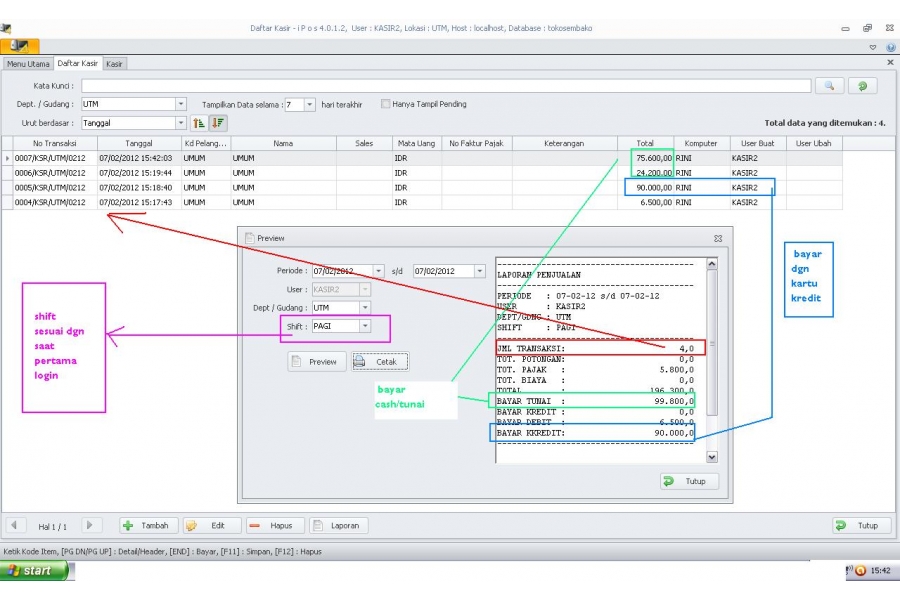This screenshot has height=600, width=900.
Task: Enable Hanya Tampil Pending checkbox
Action: (x=386, y=104)
